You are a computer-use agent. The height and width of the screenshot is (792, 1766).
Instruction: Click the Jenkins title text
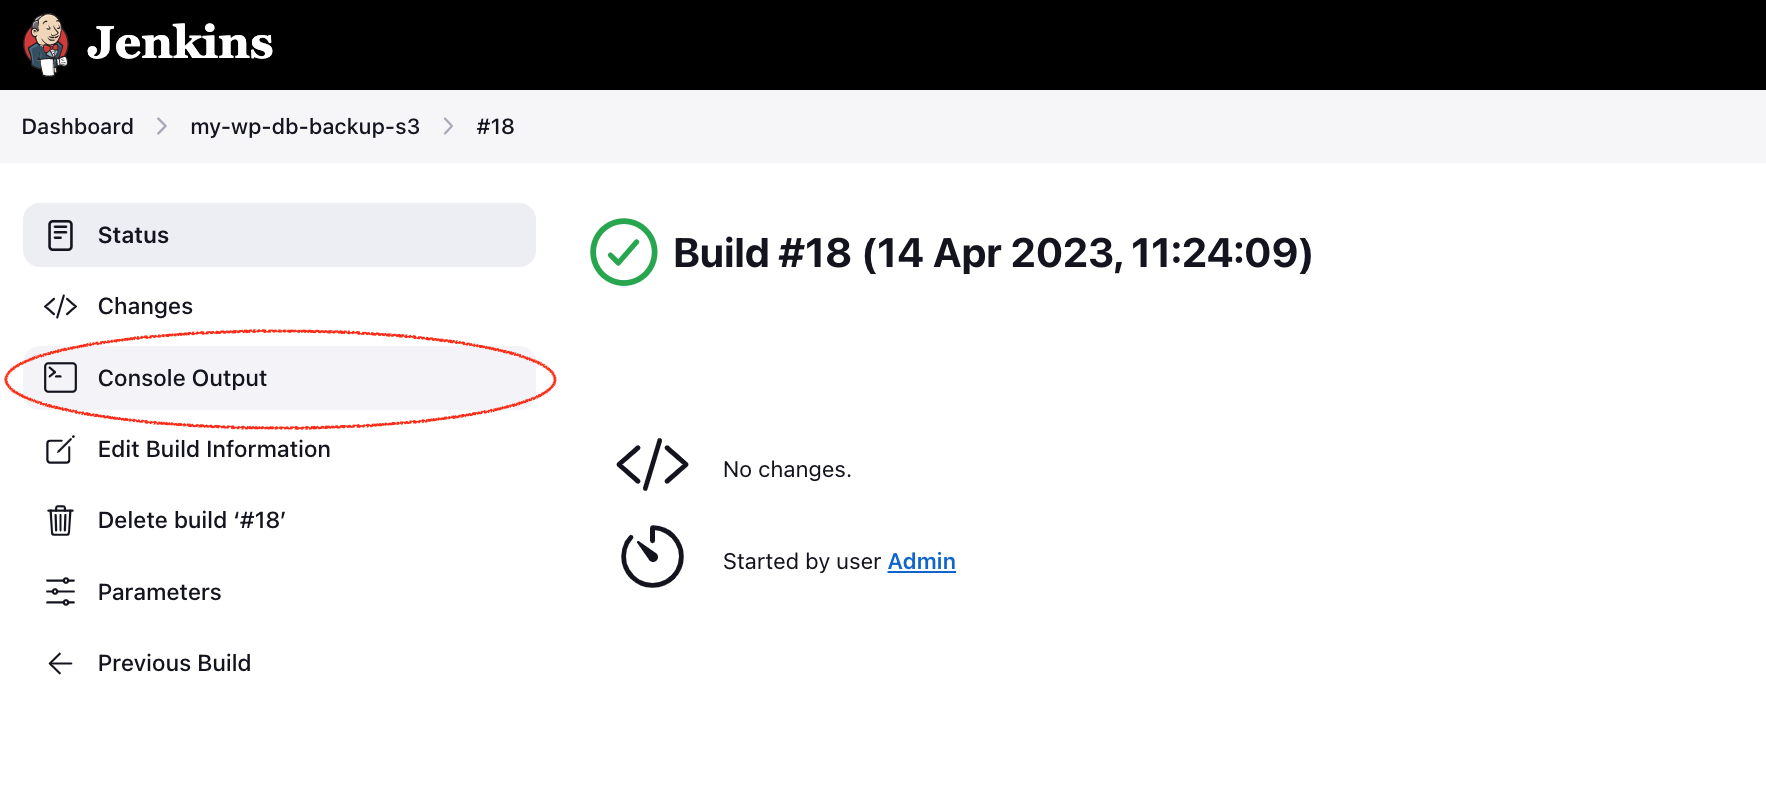tap(180, 43)
